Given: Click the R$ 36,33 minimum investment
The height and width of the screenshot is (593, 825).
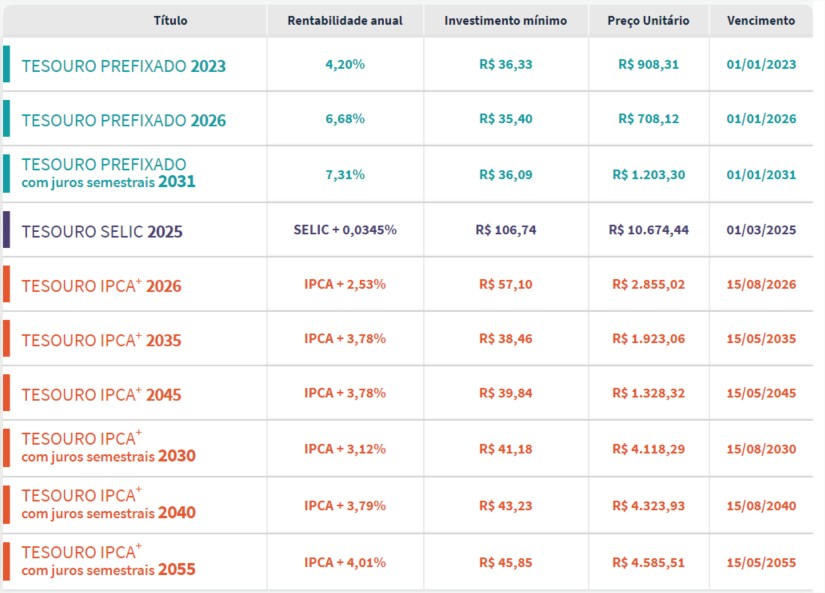Looking at the screenshot, I should pos(506,64).
